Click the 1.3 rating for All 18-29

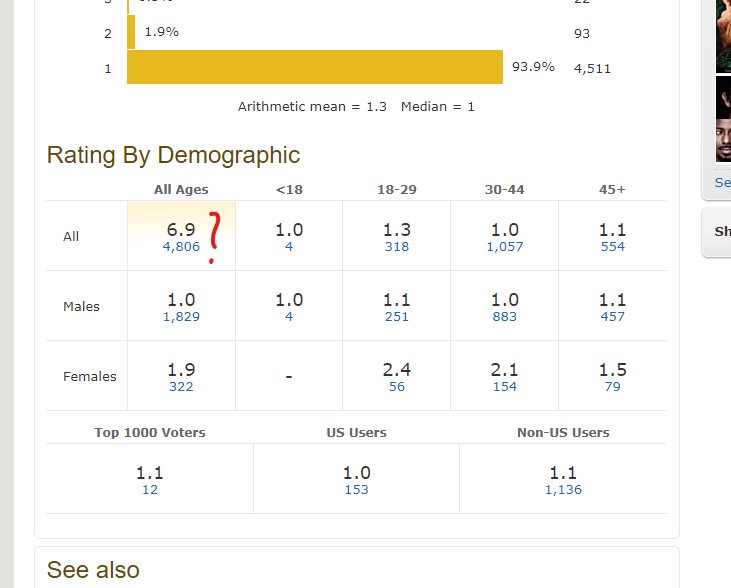click(x=397, y=229)
